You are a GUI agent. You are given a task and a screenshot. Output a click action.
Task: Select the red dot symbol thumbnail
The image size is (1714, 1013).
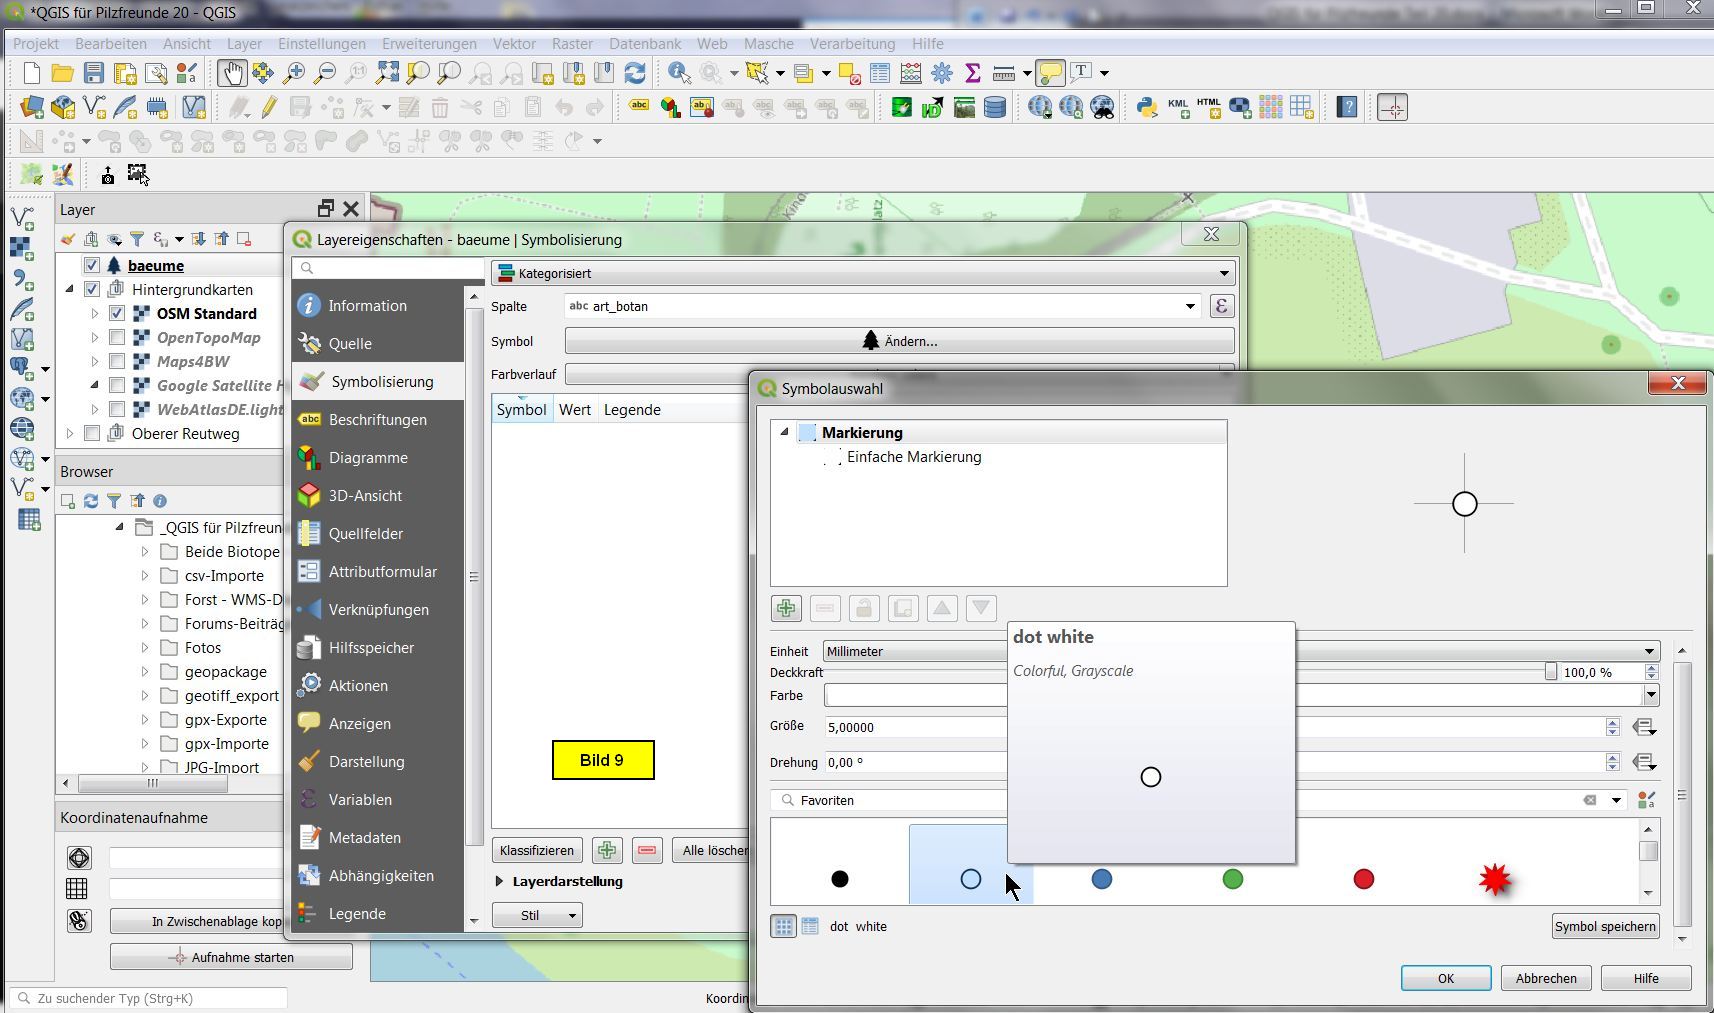1363,879
